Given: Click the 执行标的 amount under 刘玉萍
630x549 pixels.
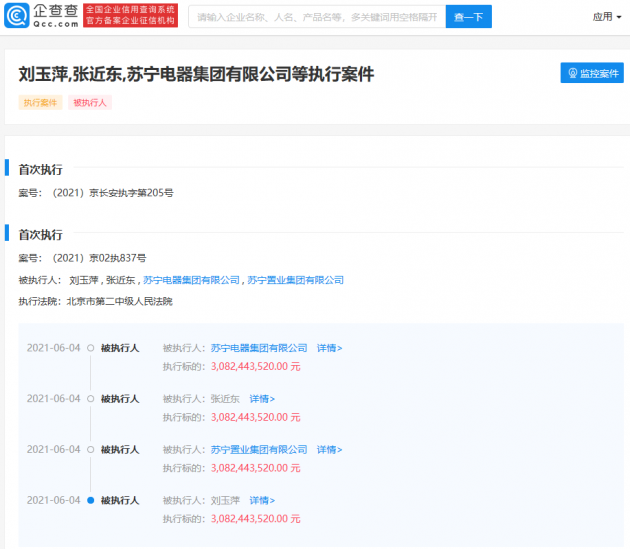Looking at the screenshot, I should pos(256,519).
